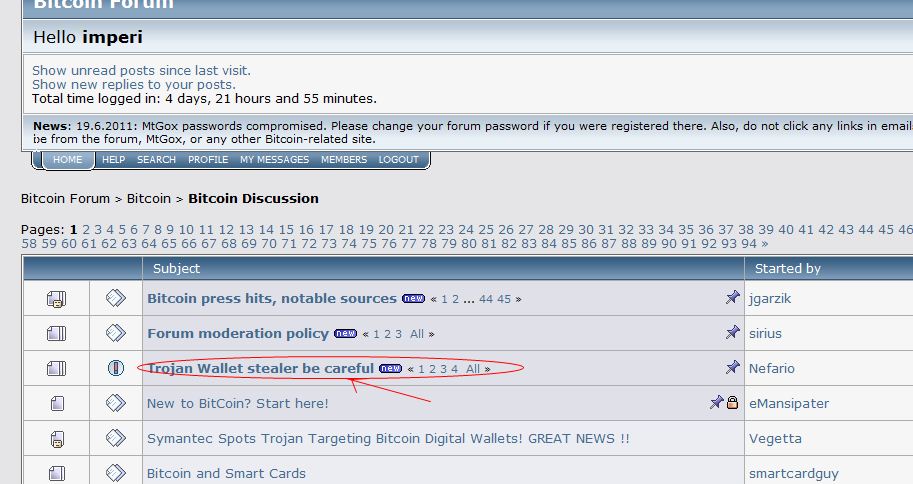Go to page 45 of Bitcoin press hits
Screen dimensions: 913x484
504,299
